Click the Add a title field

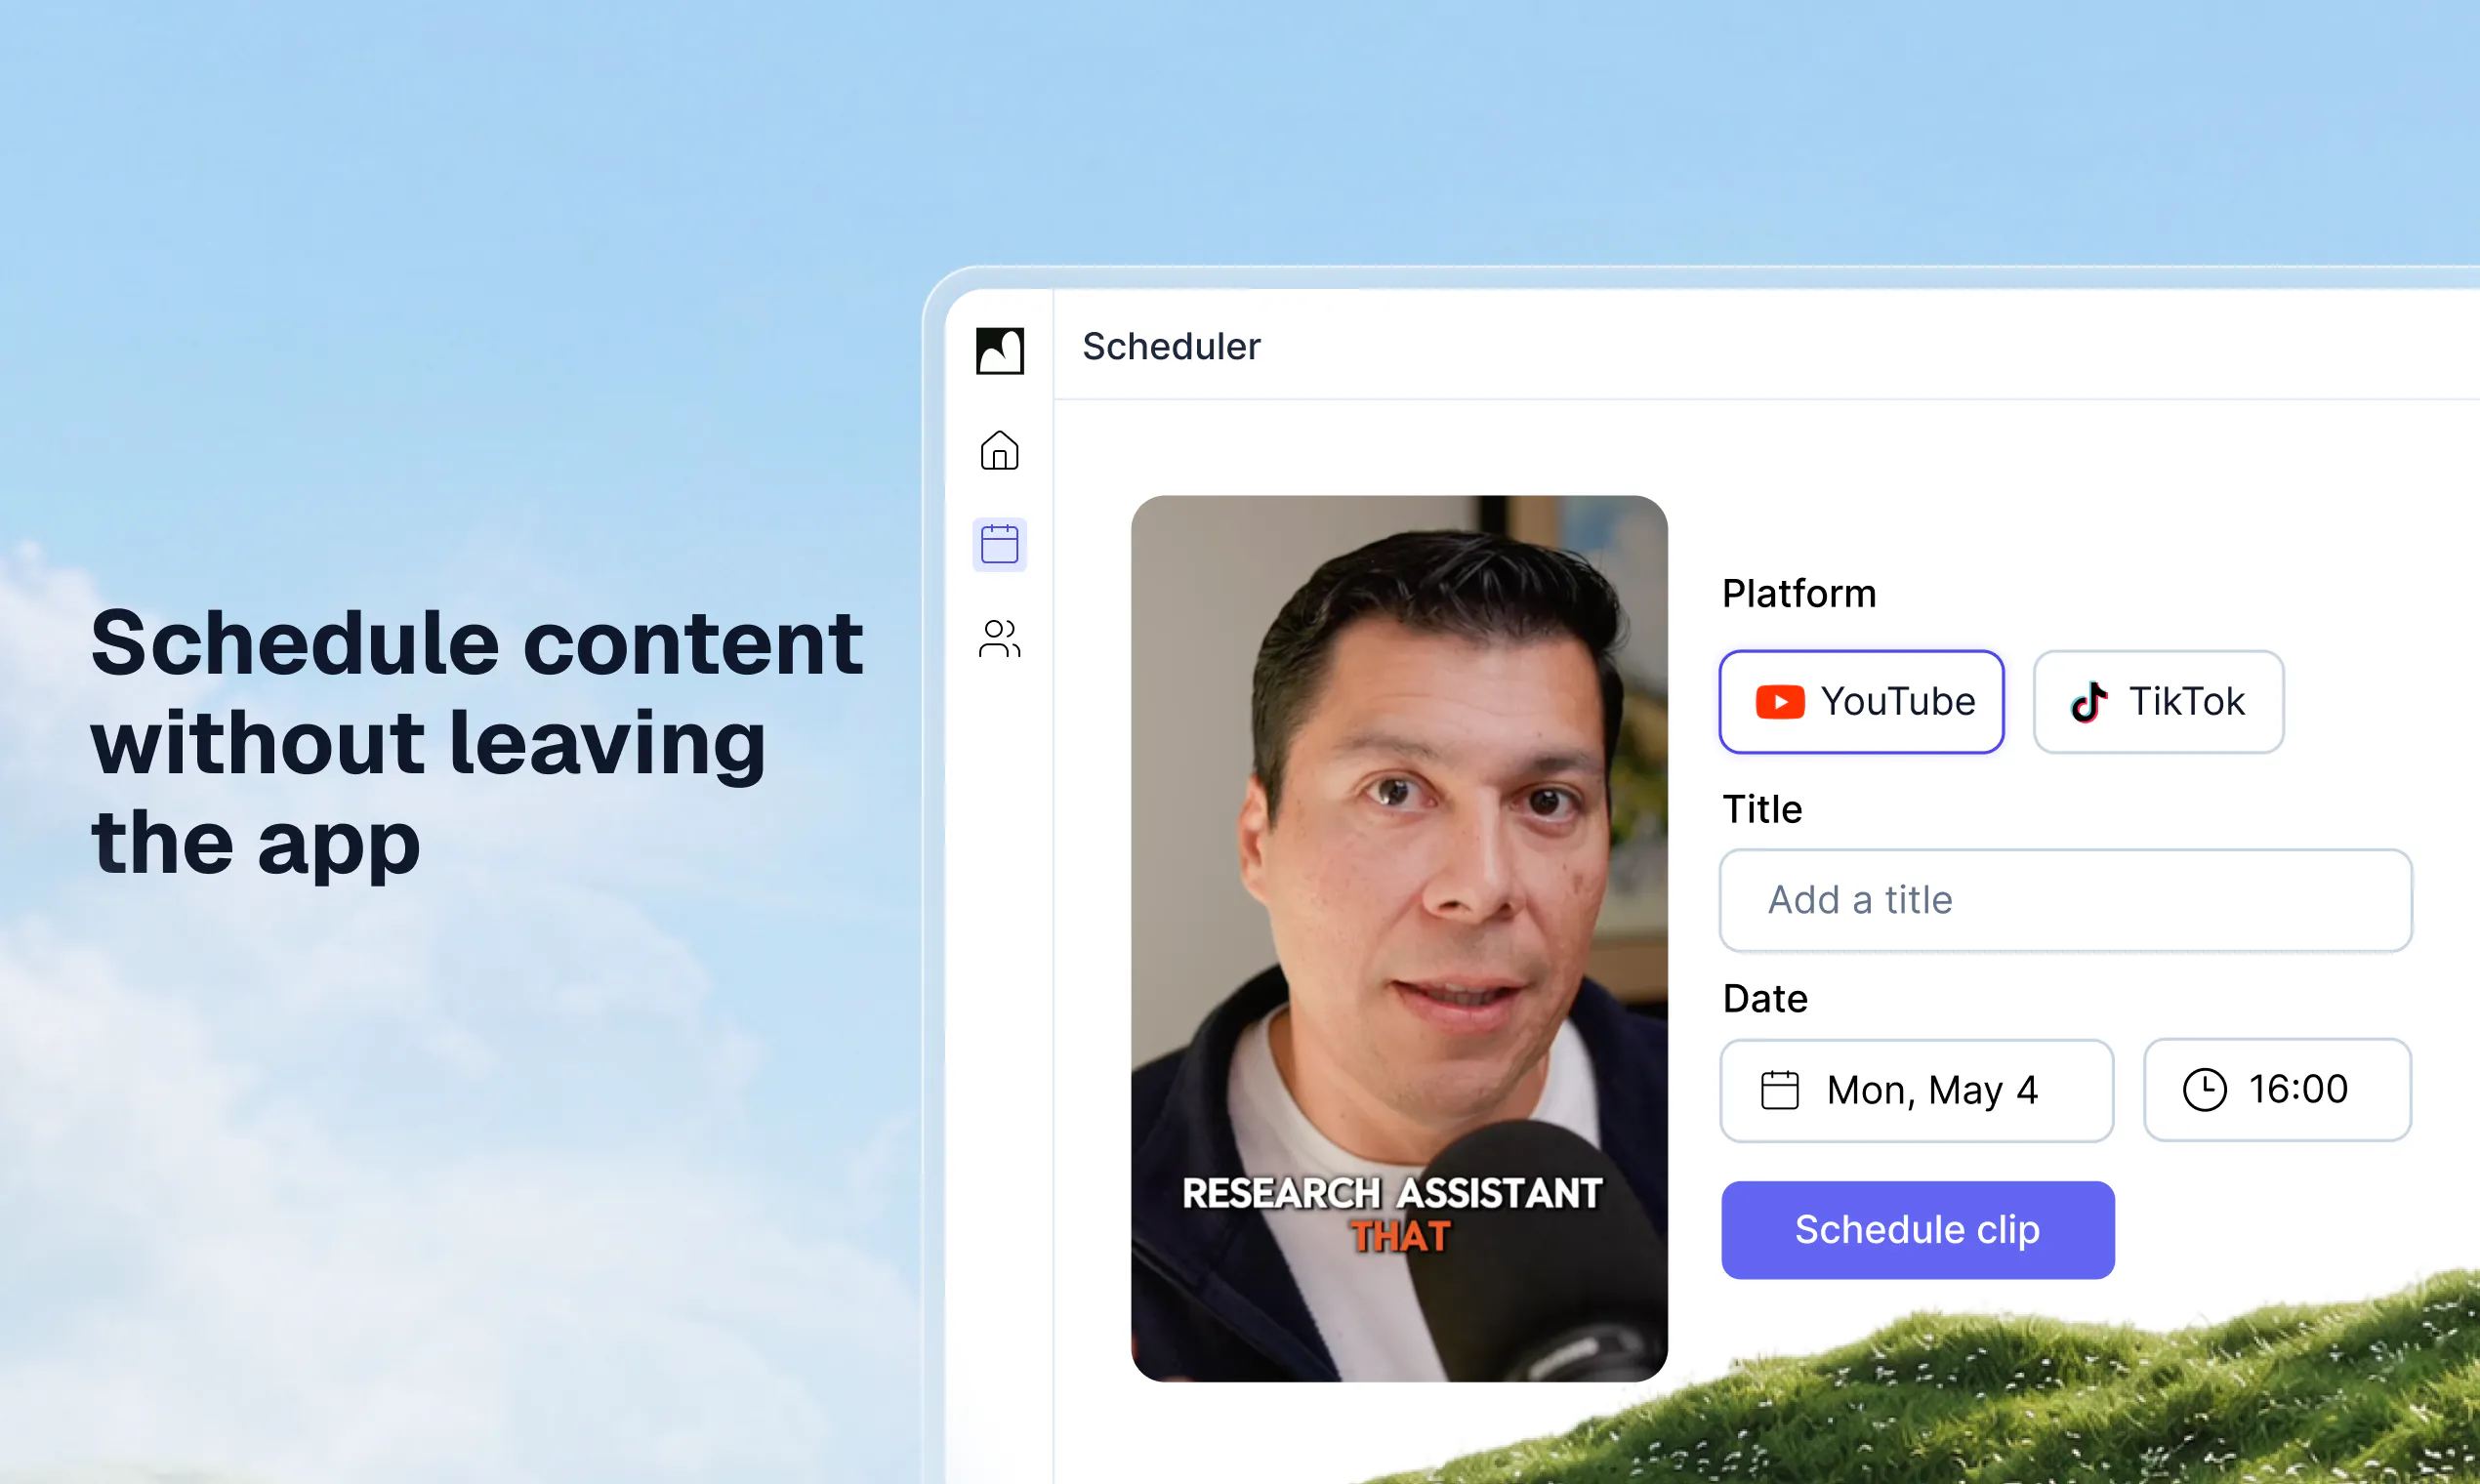2066,900
